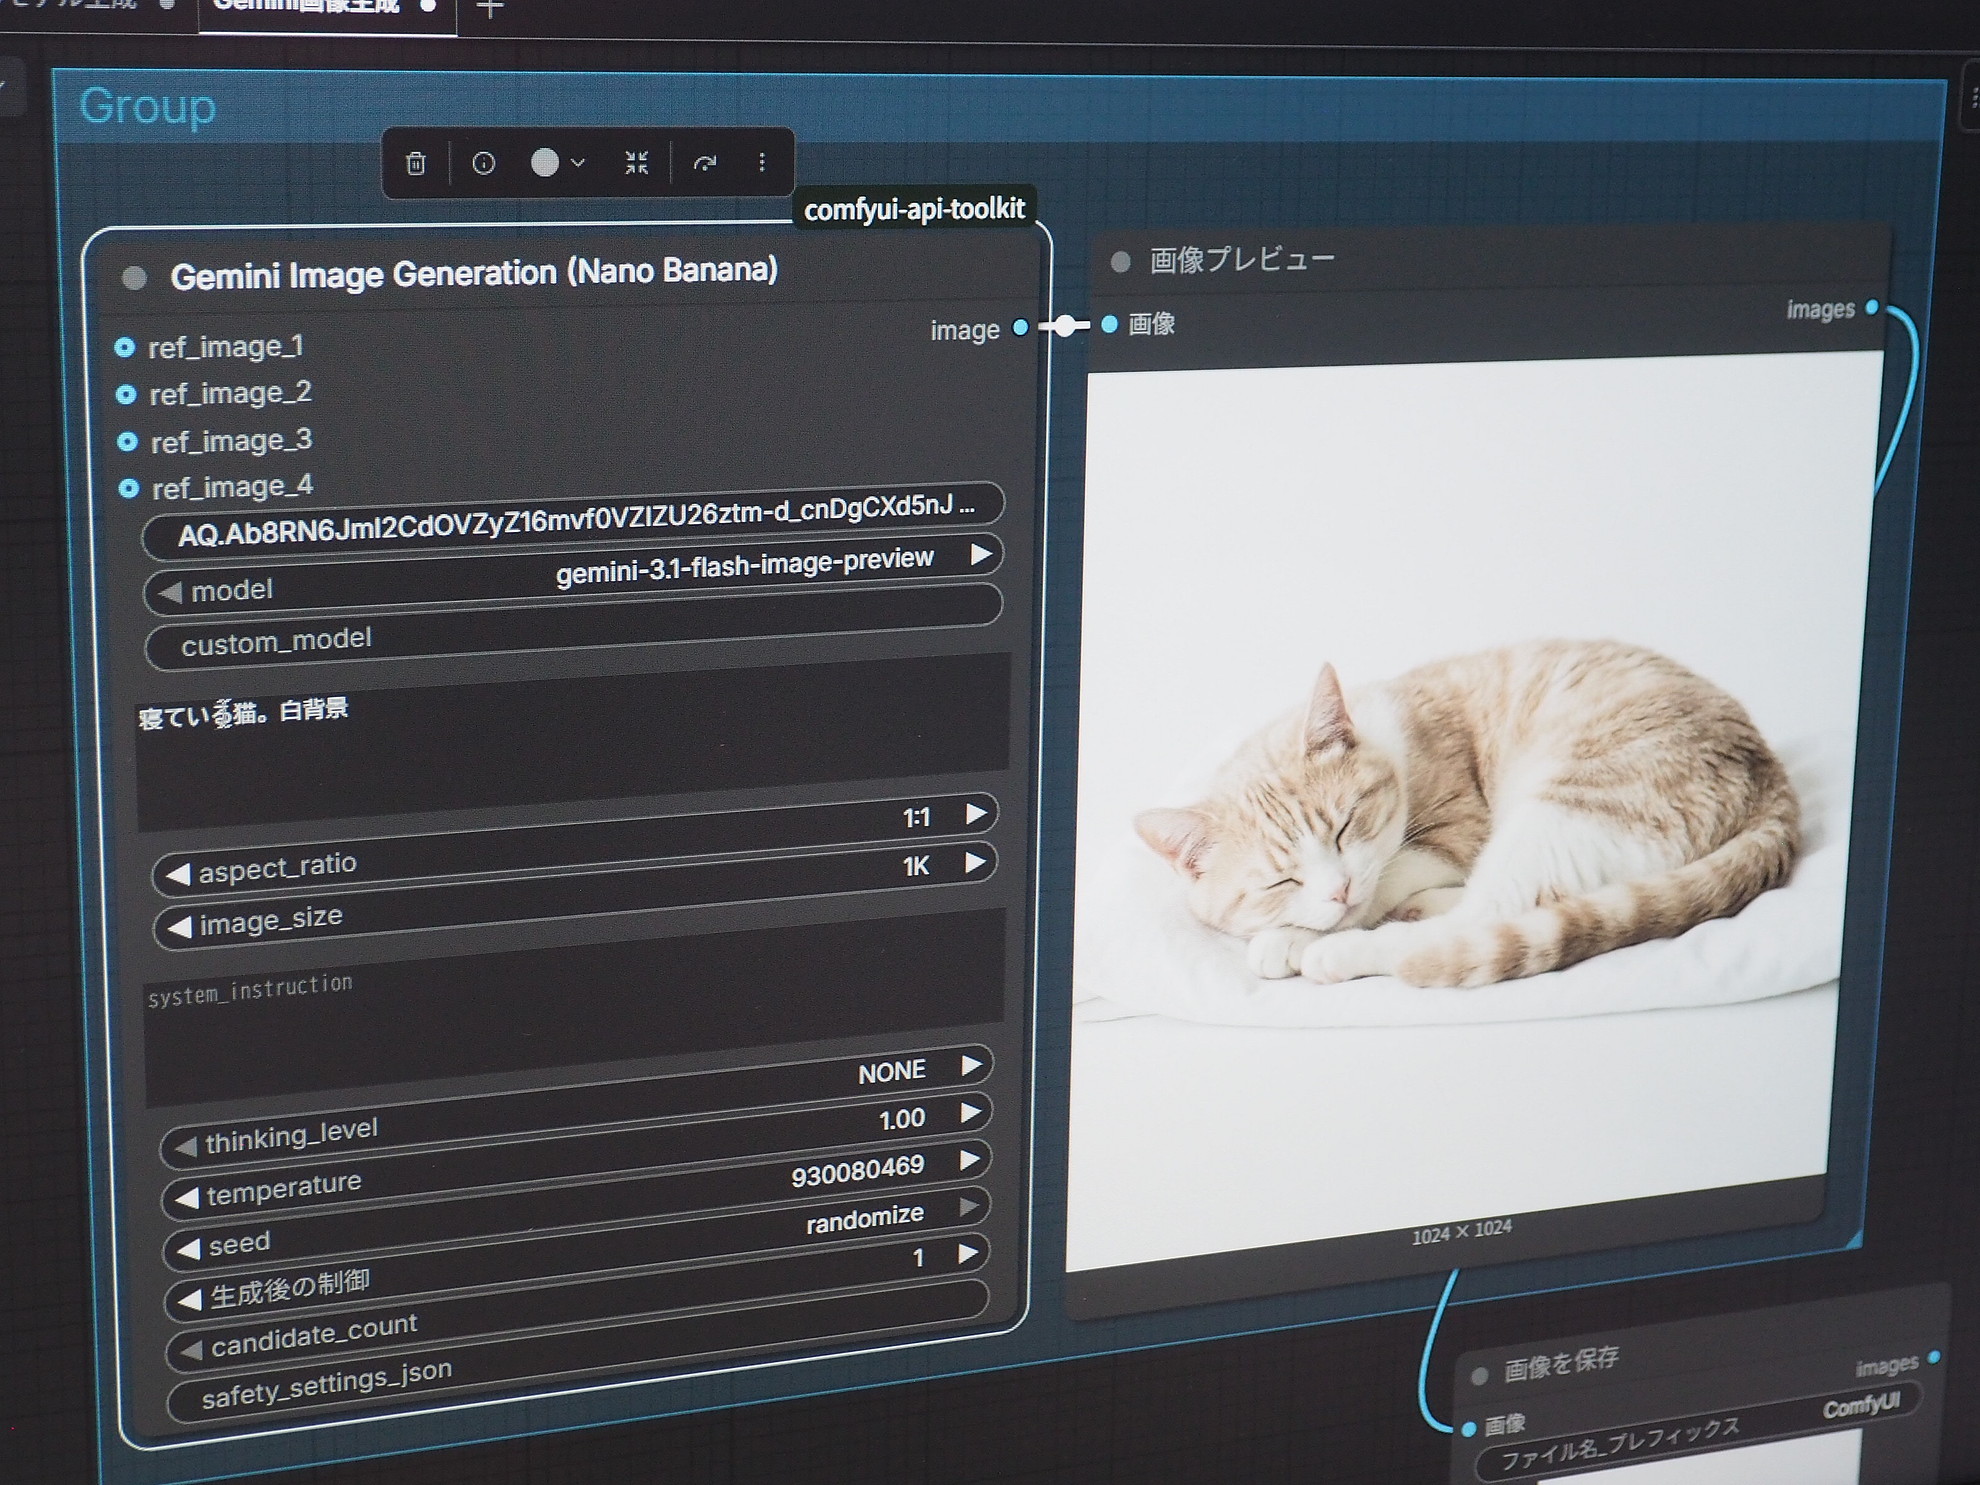Click the ref_image_3 input socket
The width and height of the screenshot is (1980, 1485).
click(127, 442)
